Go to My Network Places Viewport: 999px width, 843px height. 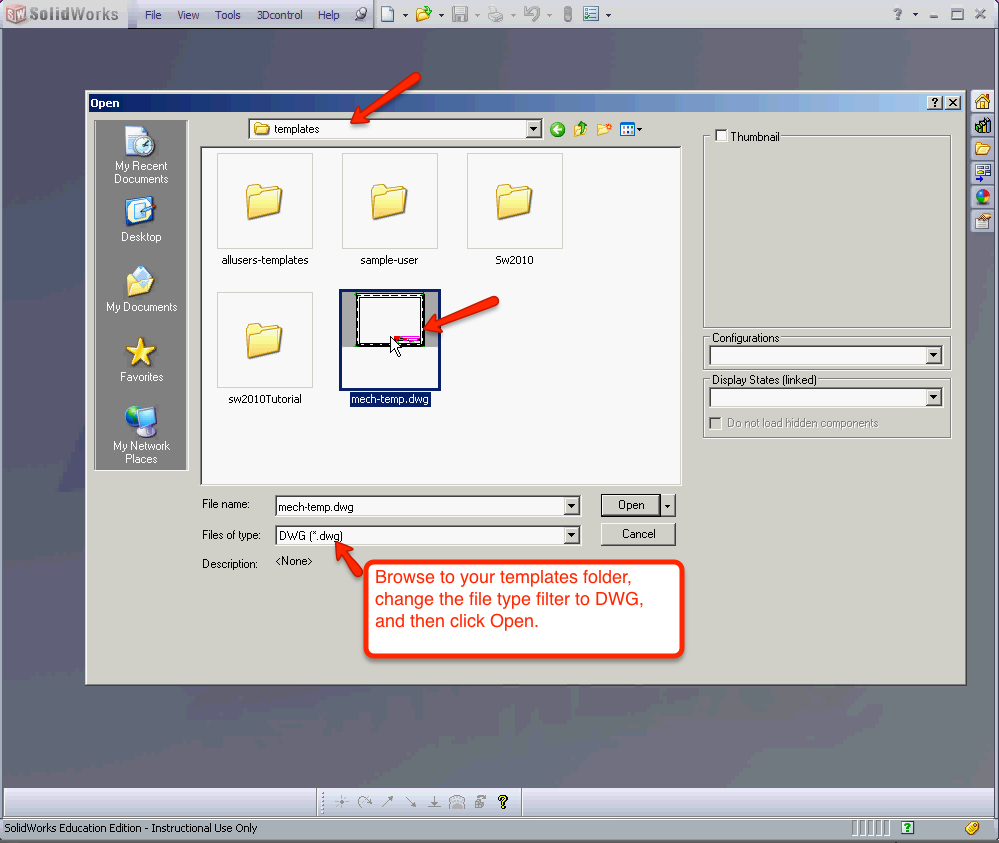click(141, 435)
